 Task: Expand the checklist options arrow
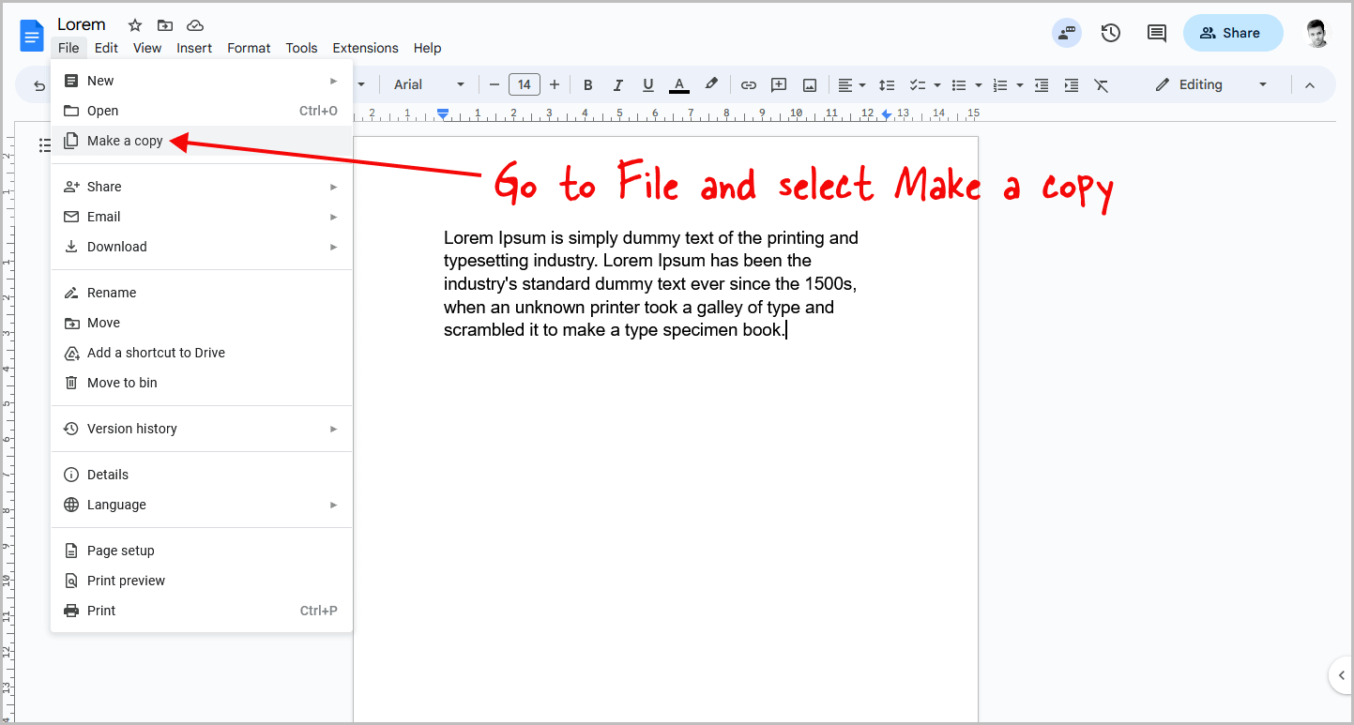pyautogui.click(x=937, y=85)
